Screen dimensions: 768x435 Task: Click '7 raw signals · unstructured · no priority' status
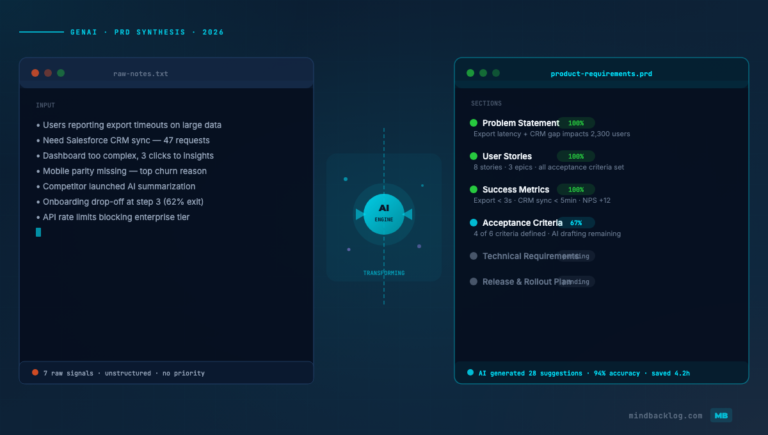124,373
